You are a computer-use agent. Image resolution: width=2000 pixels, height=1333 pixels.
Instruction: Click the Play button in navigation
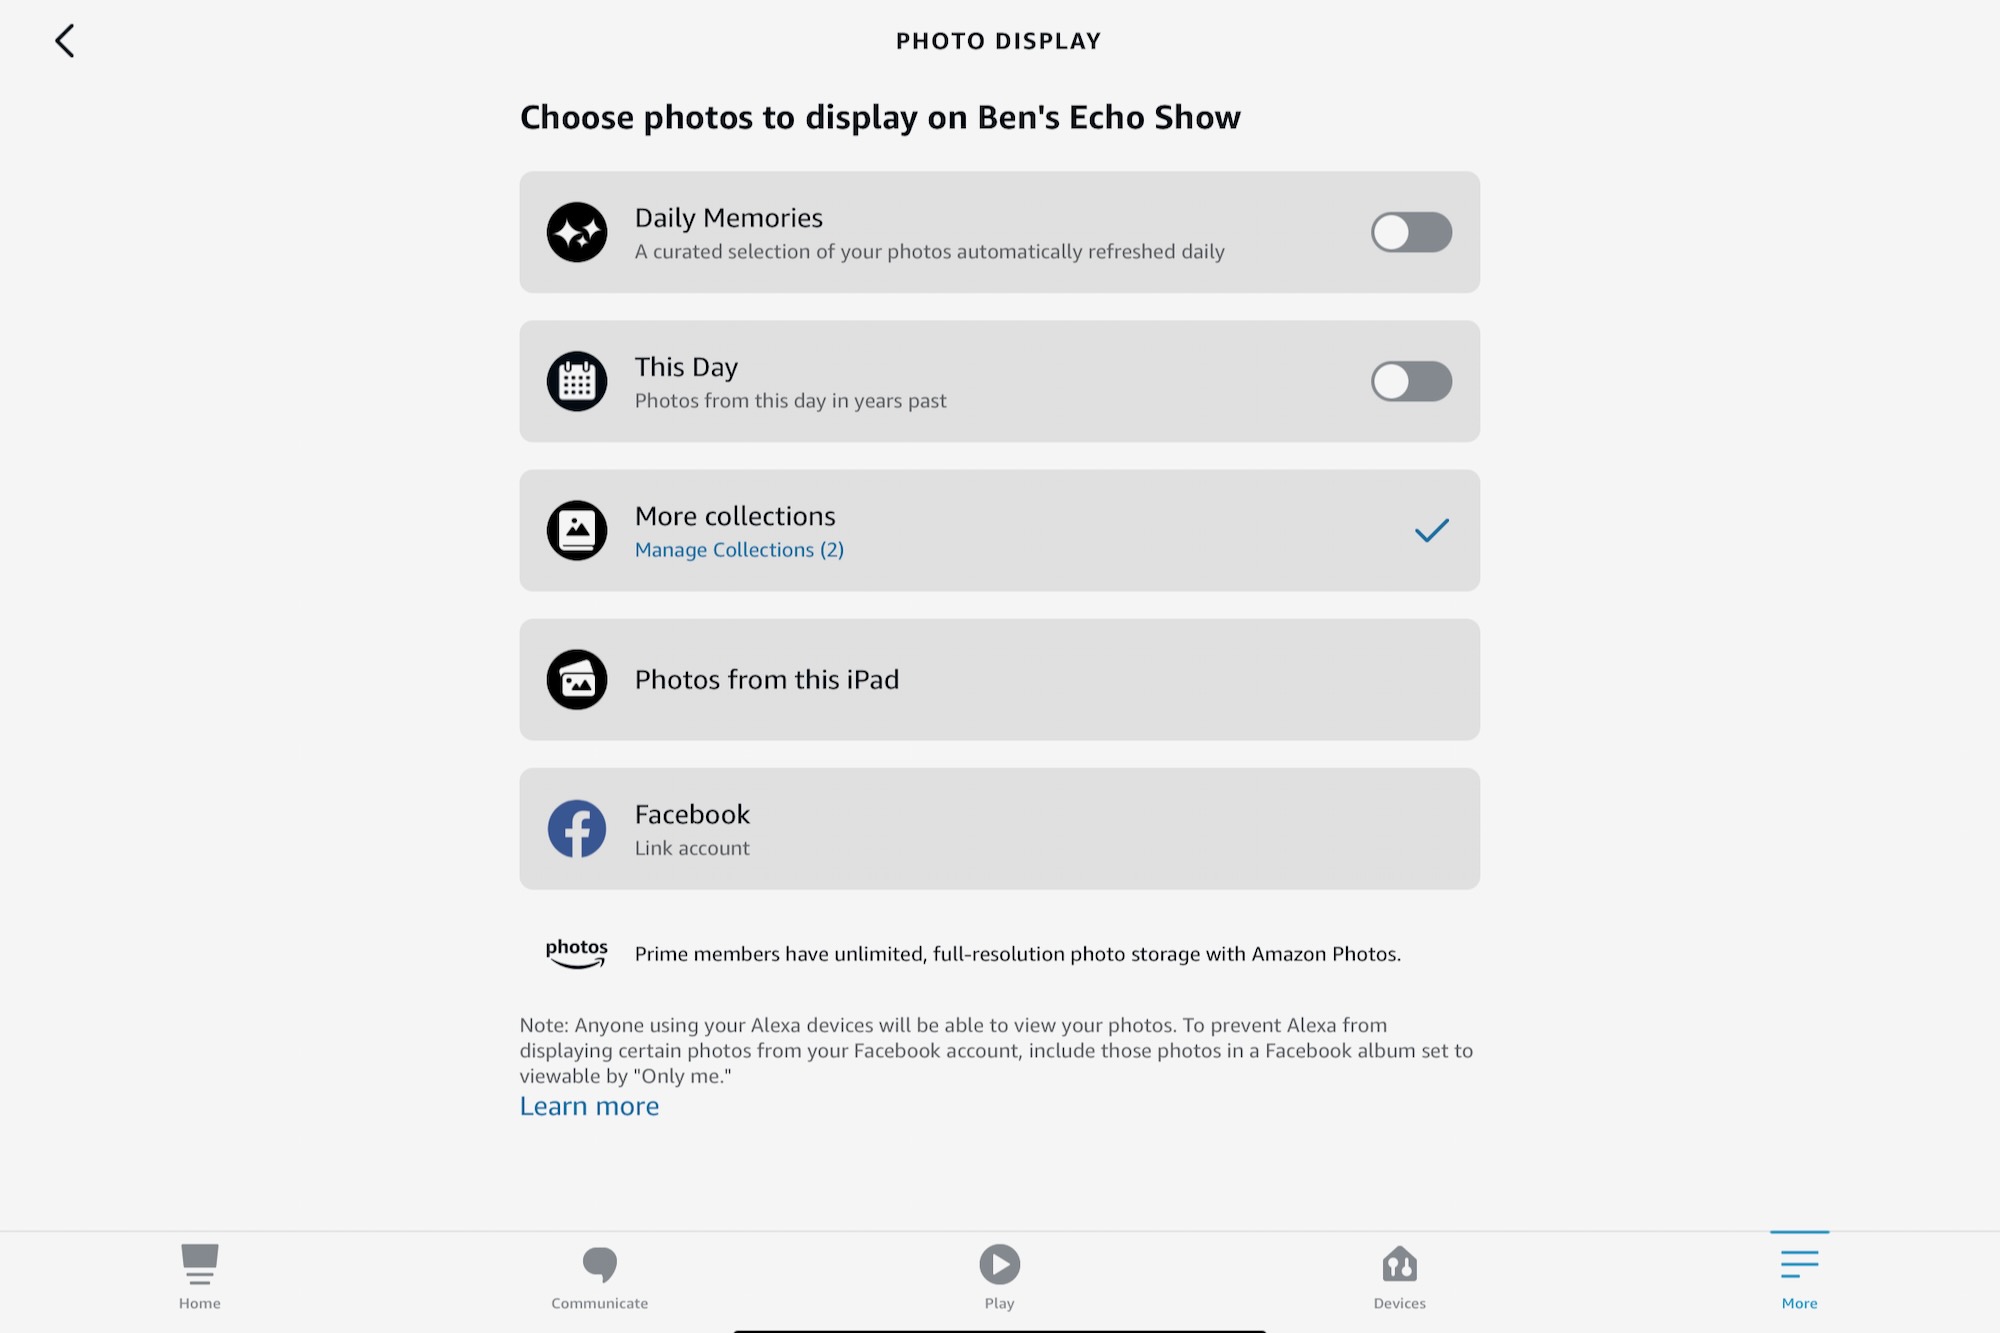999,1275
